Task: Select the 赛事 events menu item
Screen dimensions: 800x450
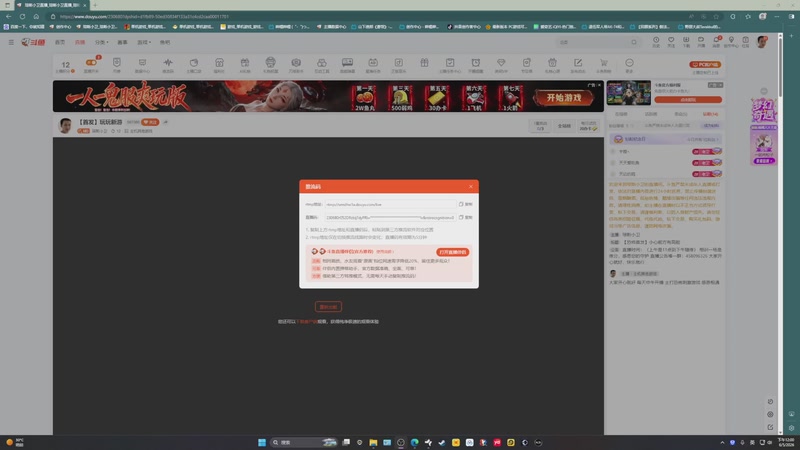Action: tap(122, 42)
